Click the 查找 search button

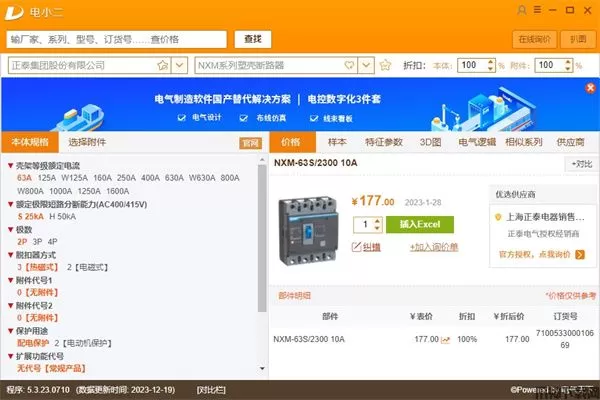tap(253, 39)
